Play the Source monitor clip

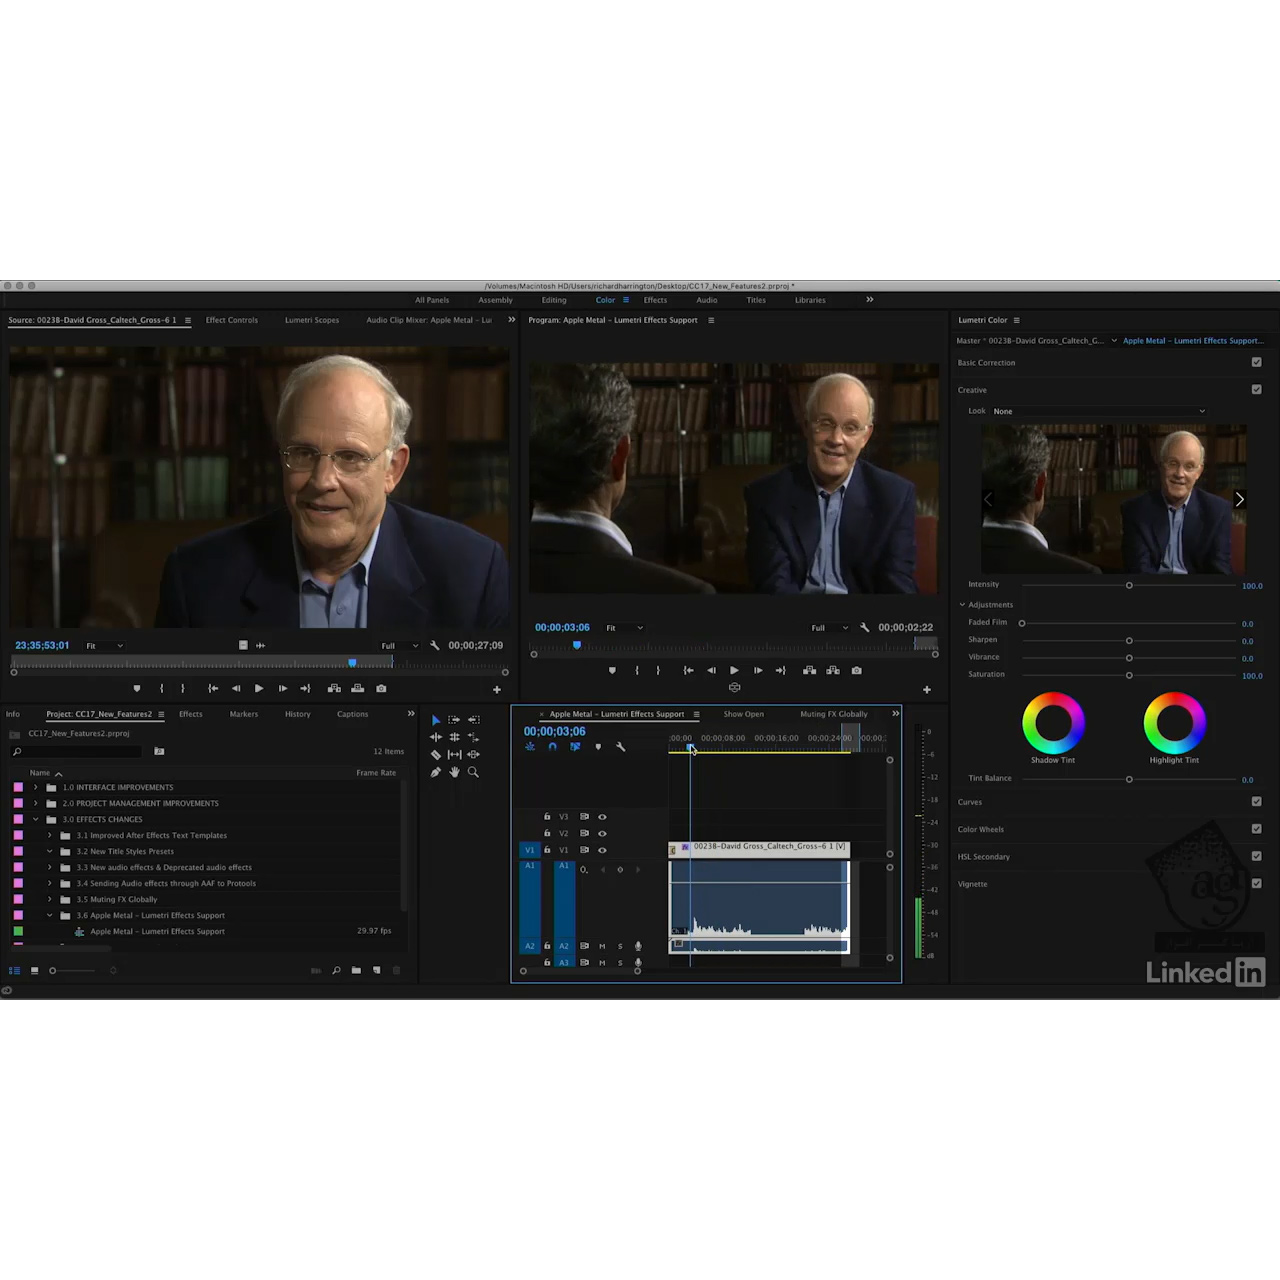[x=259, y=688]
